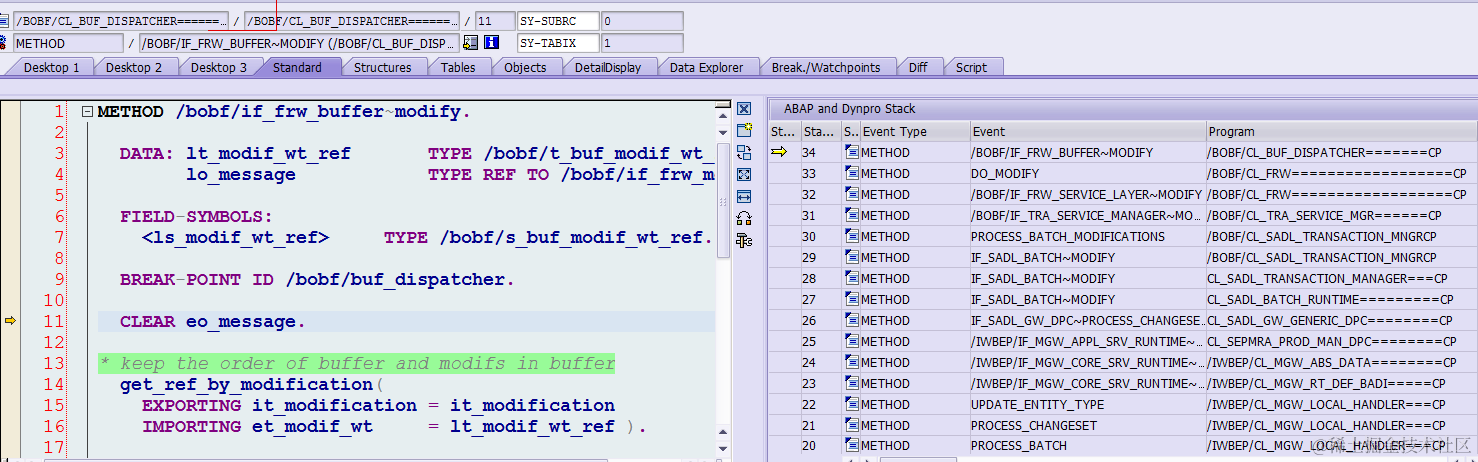The height and width of the screenshot is (462, 1478).
Task: Open the Tables tab
Action: tap(458, 67)
